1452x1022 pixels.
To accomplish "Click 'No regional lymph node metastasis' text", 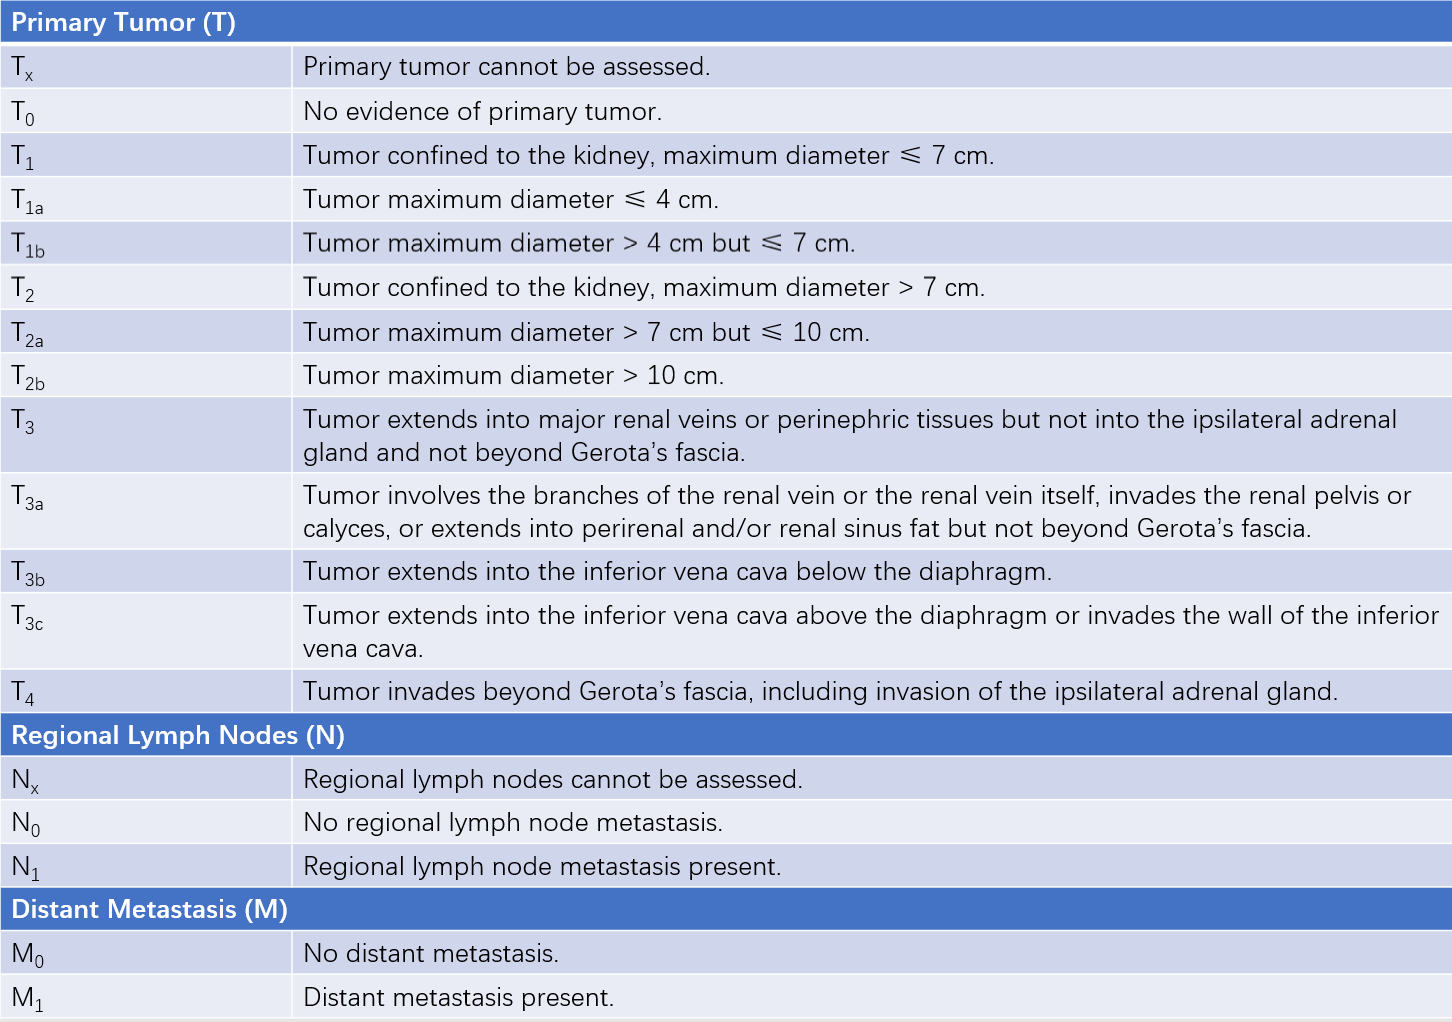I will [513, 823].
